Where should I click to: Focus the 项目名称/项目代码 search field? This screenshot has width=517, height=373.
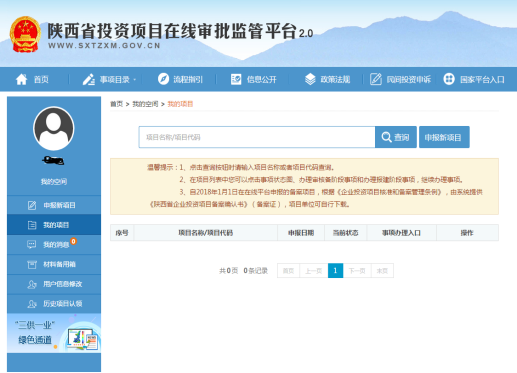pyautogui.click(x=257, y=137)
